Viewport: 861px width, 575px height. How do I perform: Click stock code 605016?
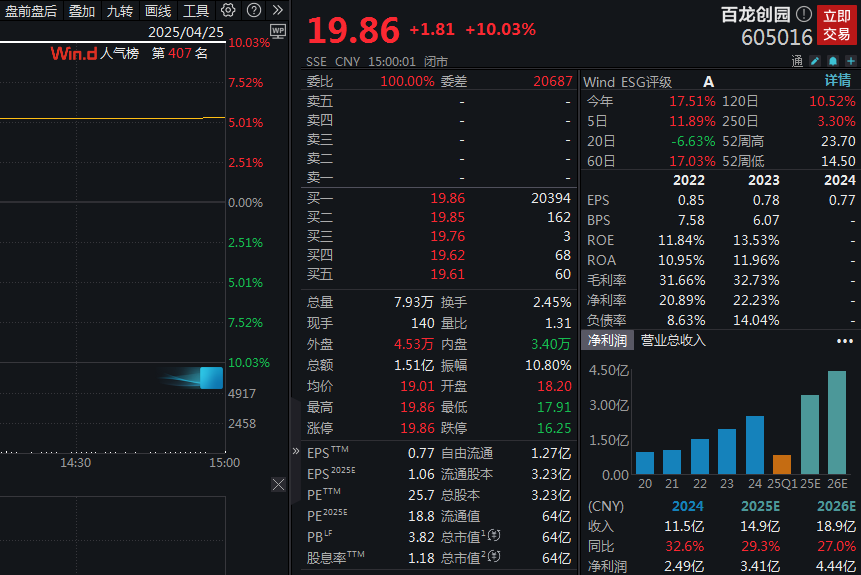click(x=776, y=37)
